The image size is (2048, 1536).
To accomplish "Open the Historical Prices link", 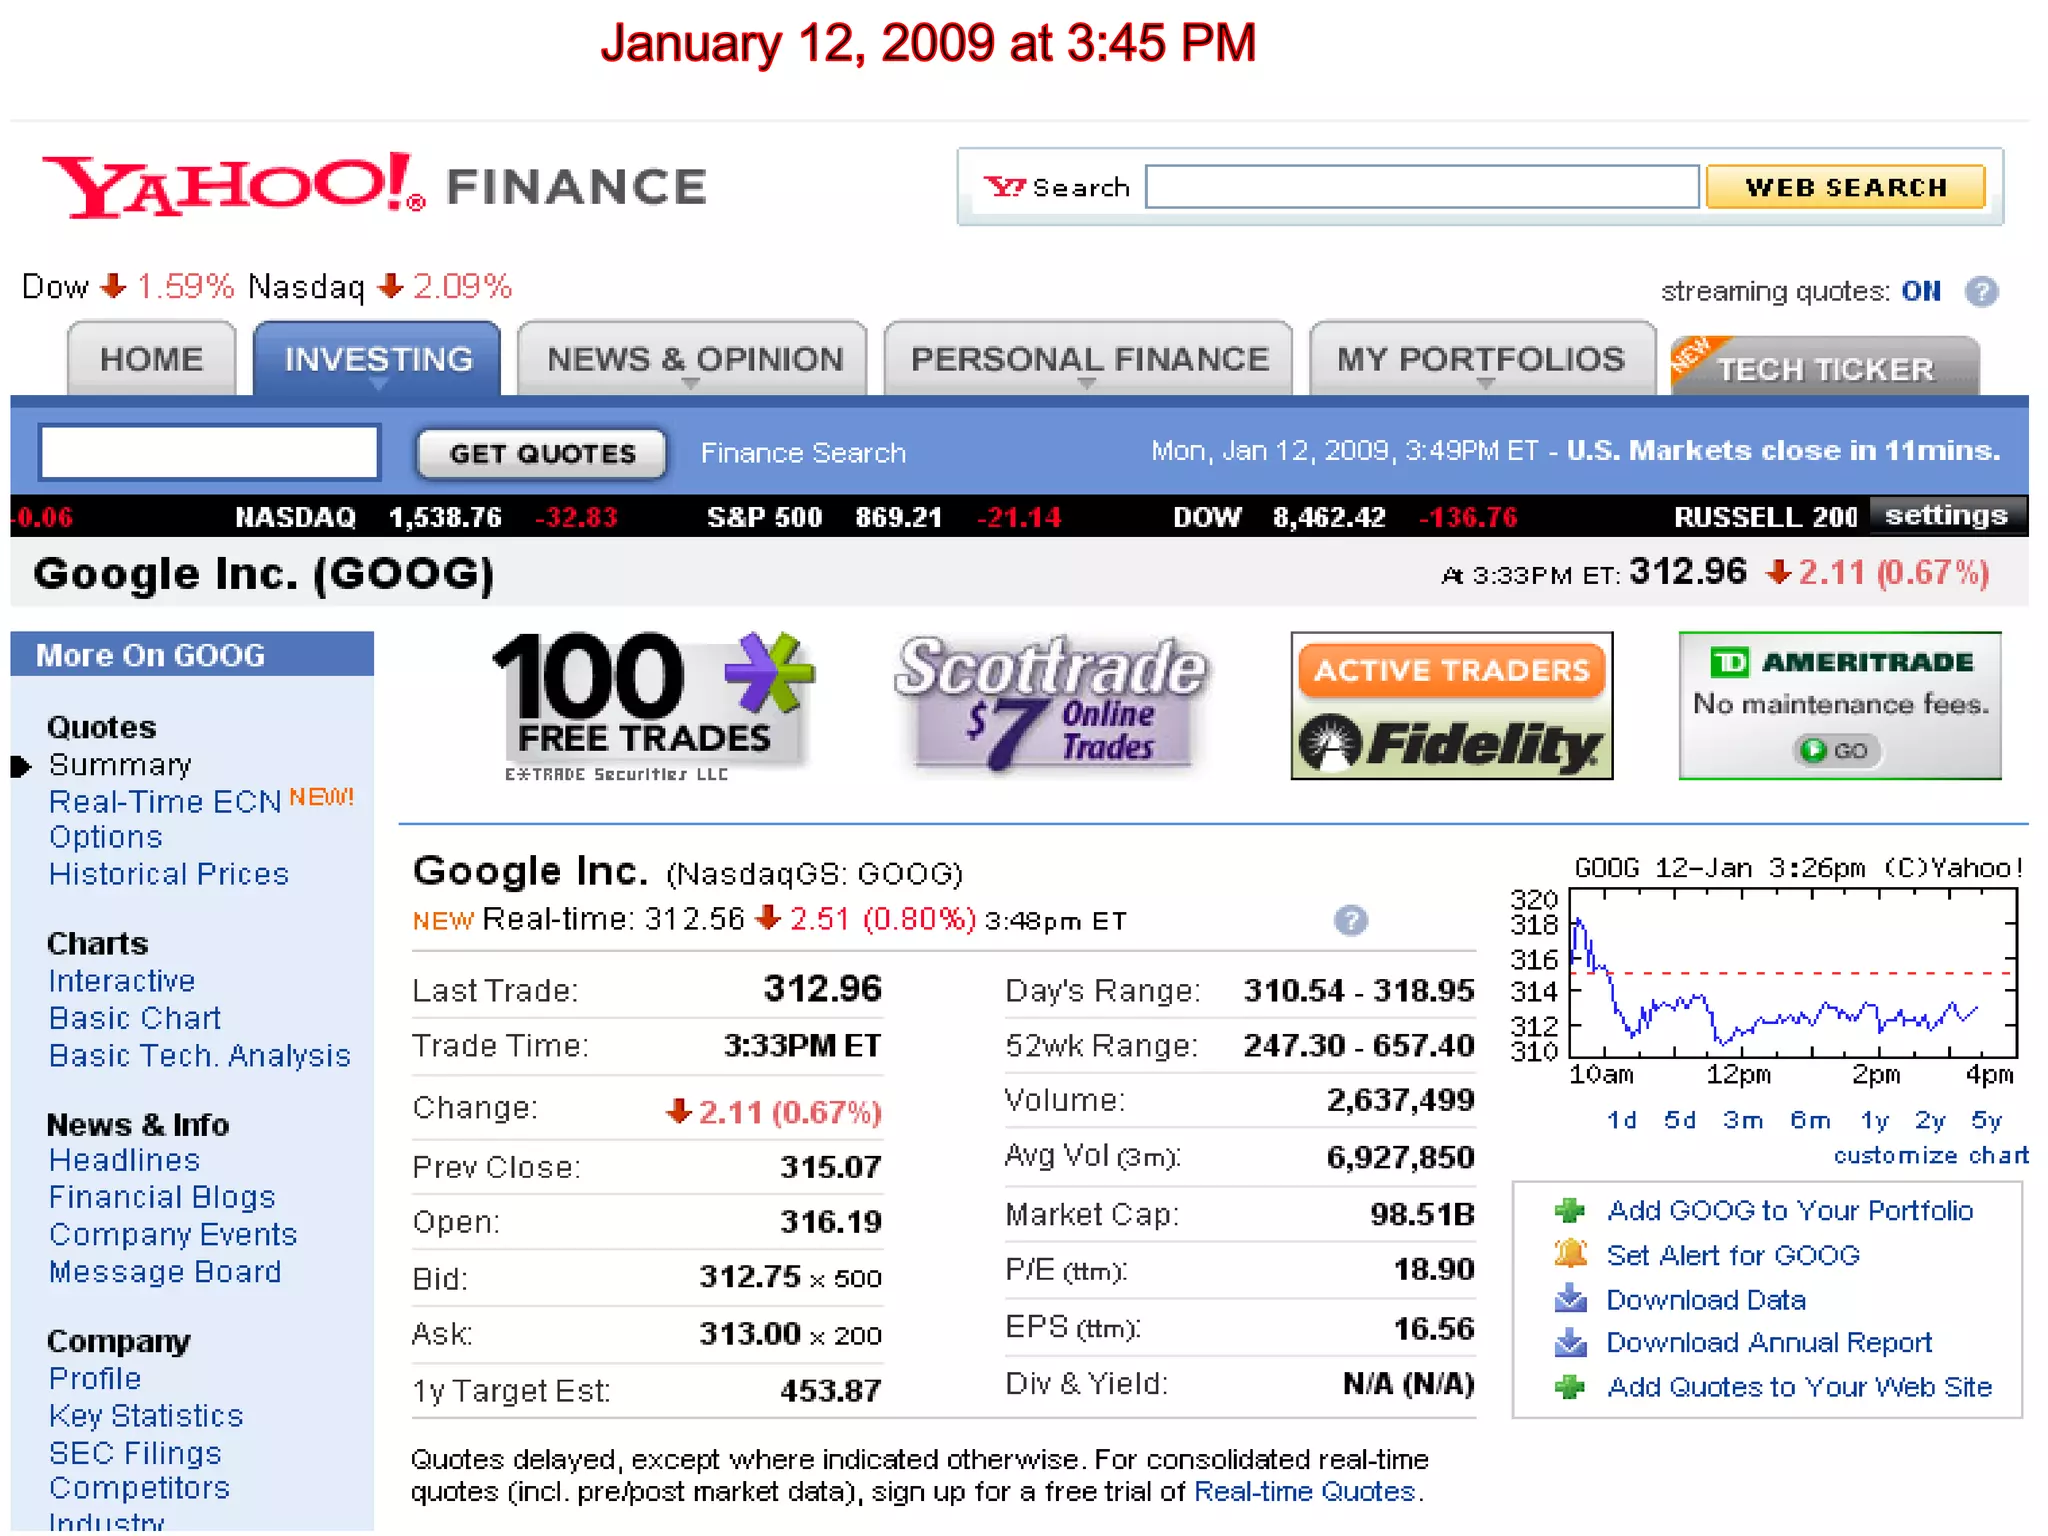I will [169, 875].
